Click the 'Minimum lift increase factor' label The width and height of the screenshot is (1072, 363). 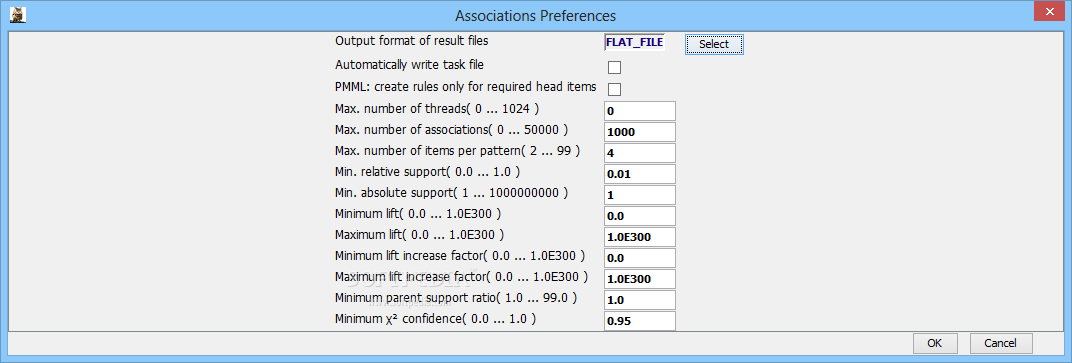(460, 256)
